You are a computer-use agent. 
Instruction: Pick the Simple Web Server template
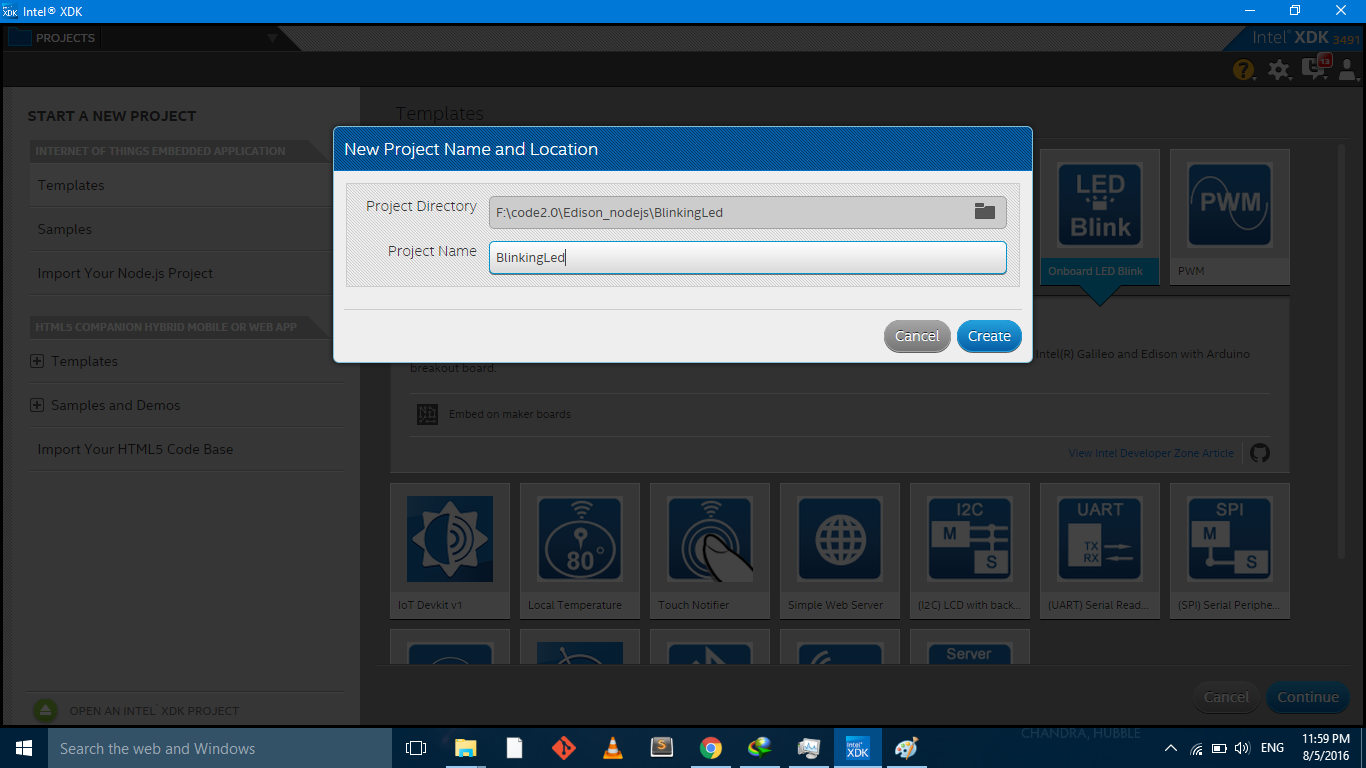(x=839, y=551)
